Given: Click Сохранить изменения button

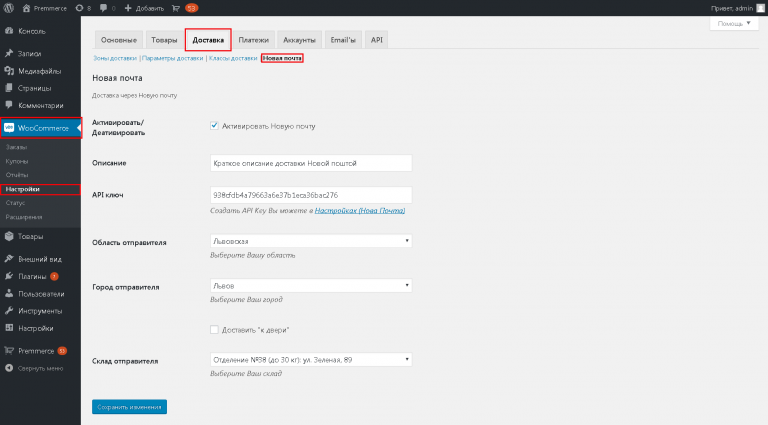Looking at the screenshot, I should 129,407.
